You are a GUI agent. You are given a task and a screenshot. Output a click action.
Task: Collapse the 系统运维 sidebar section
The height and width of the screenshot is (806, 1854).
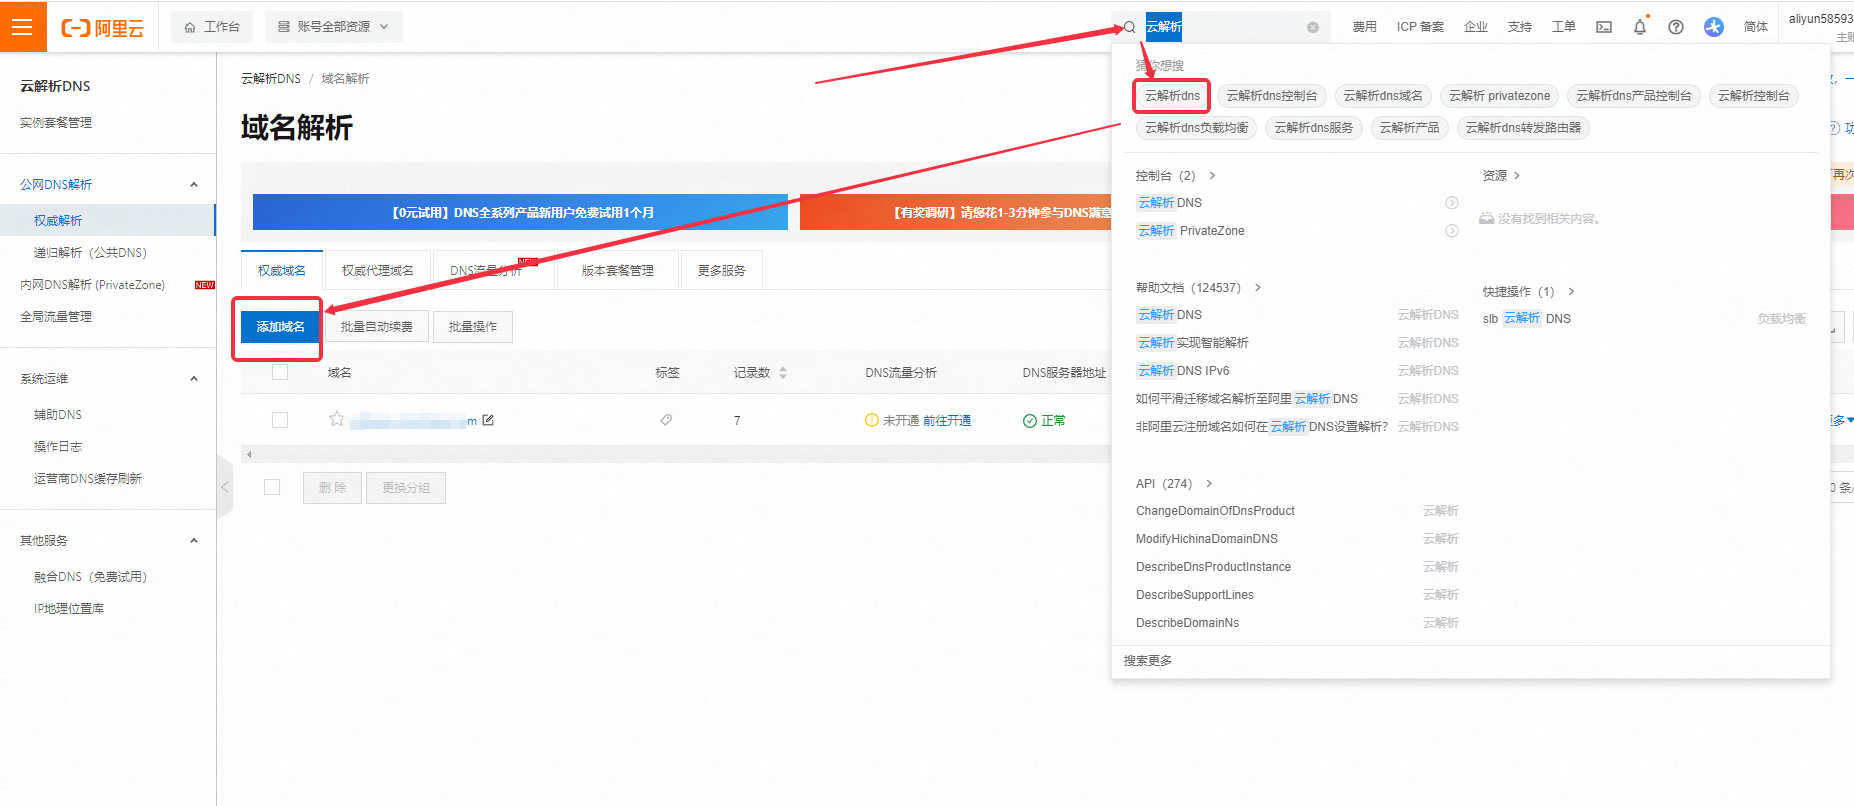tap(194, 378)
